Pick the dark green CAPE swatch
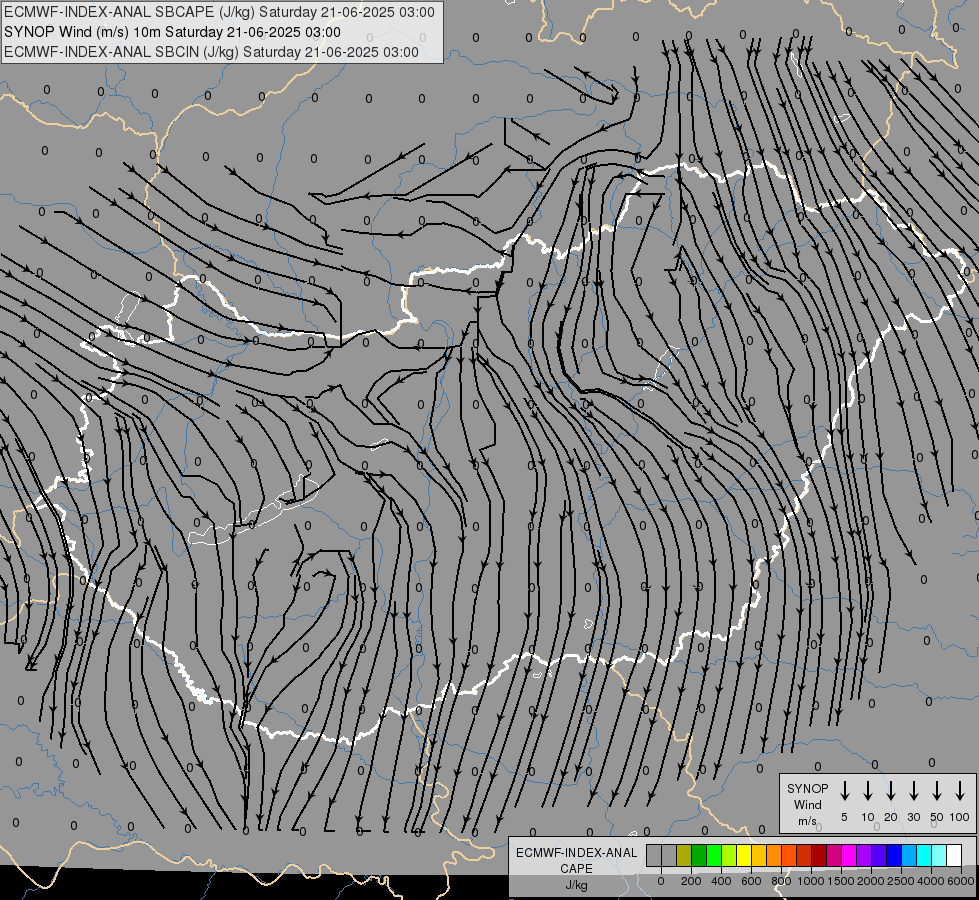This screenshot has width=979, height=900. (x=699, y=856)
